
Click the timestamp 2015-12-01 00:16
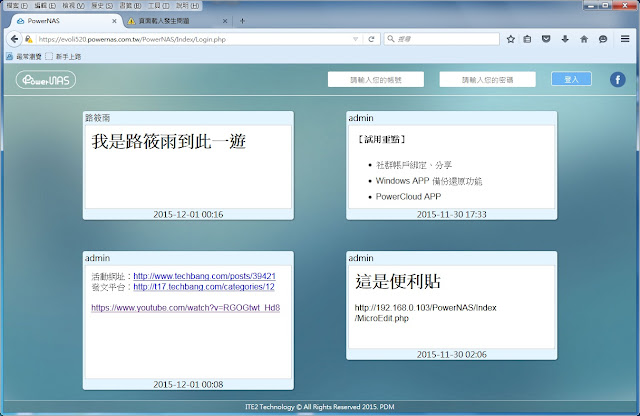188,214
